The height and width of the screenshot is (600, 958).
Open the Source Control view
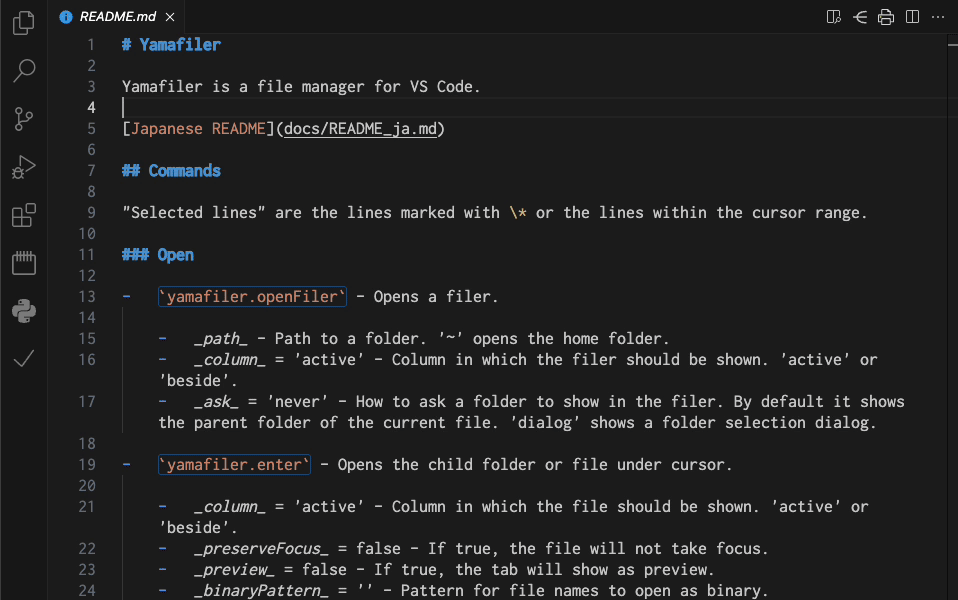pos(24,119)
